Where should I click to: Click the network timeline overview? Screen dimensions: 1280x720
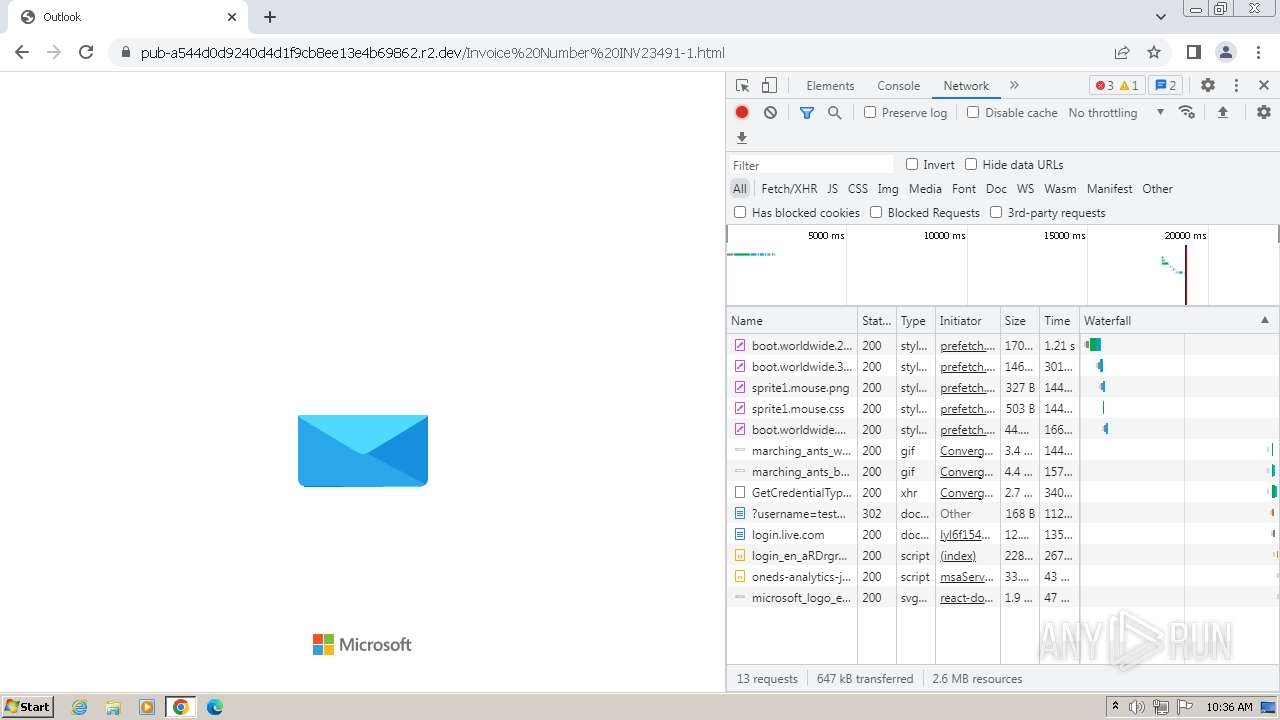[x=1003, y=265]
